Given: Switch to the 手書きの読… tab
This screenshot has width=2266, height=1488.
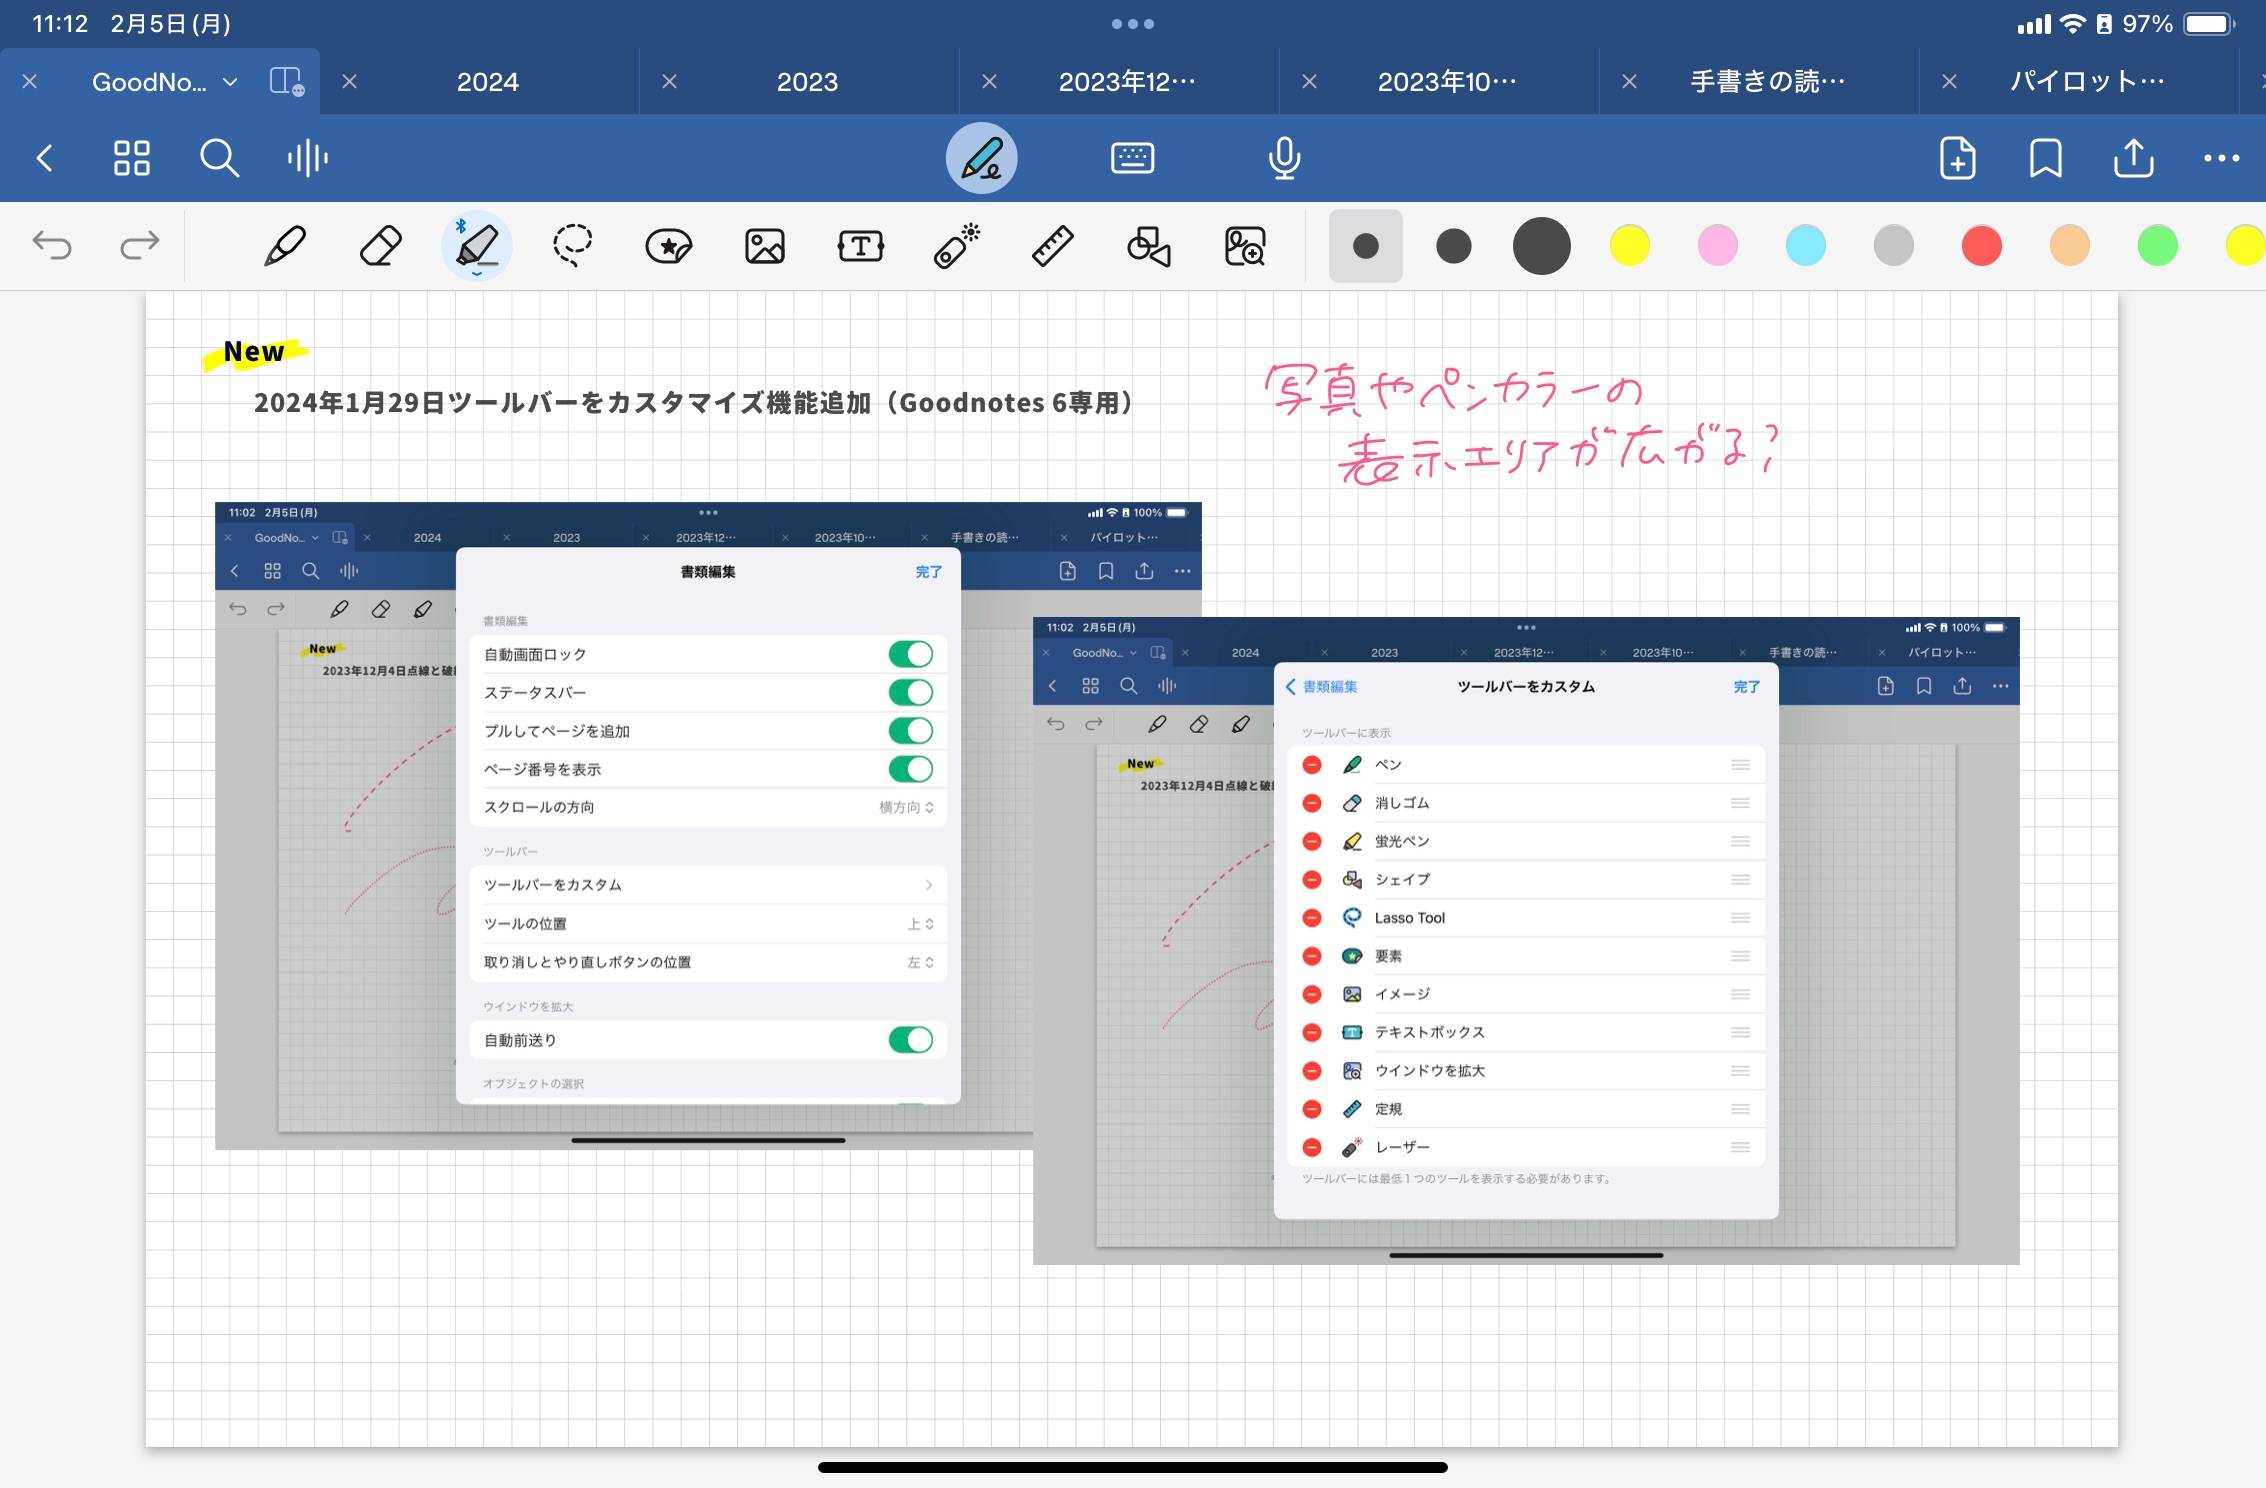Looking at the screenshot, I should 1767,82.
